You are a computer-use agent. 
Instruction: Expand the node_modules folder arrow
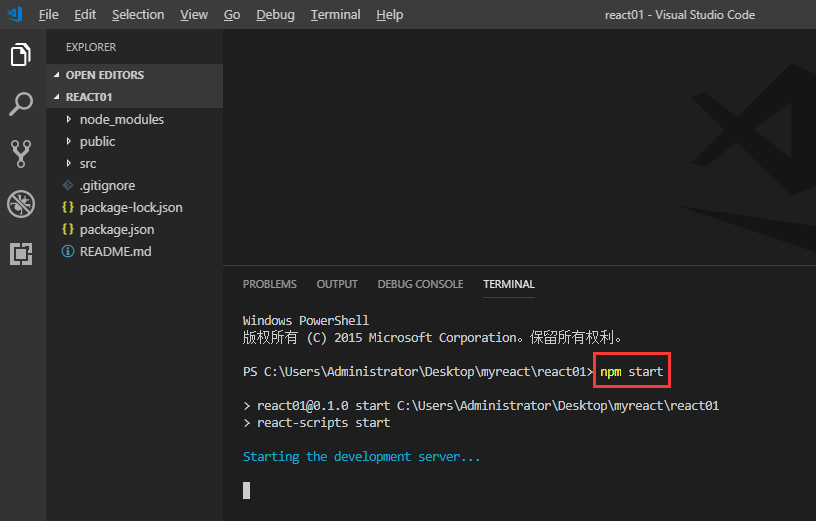pos(69,119)
